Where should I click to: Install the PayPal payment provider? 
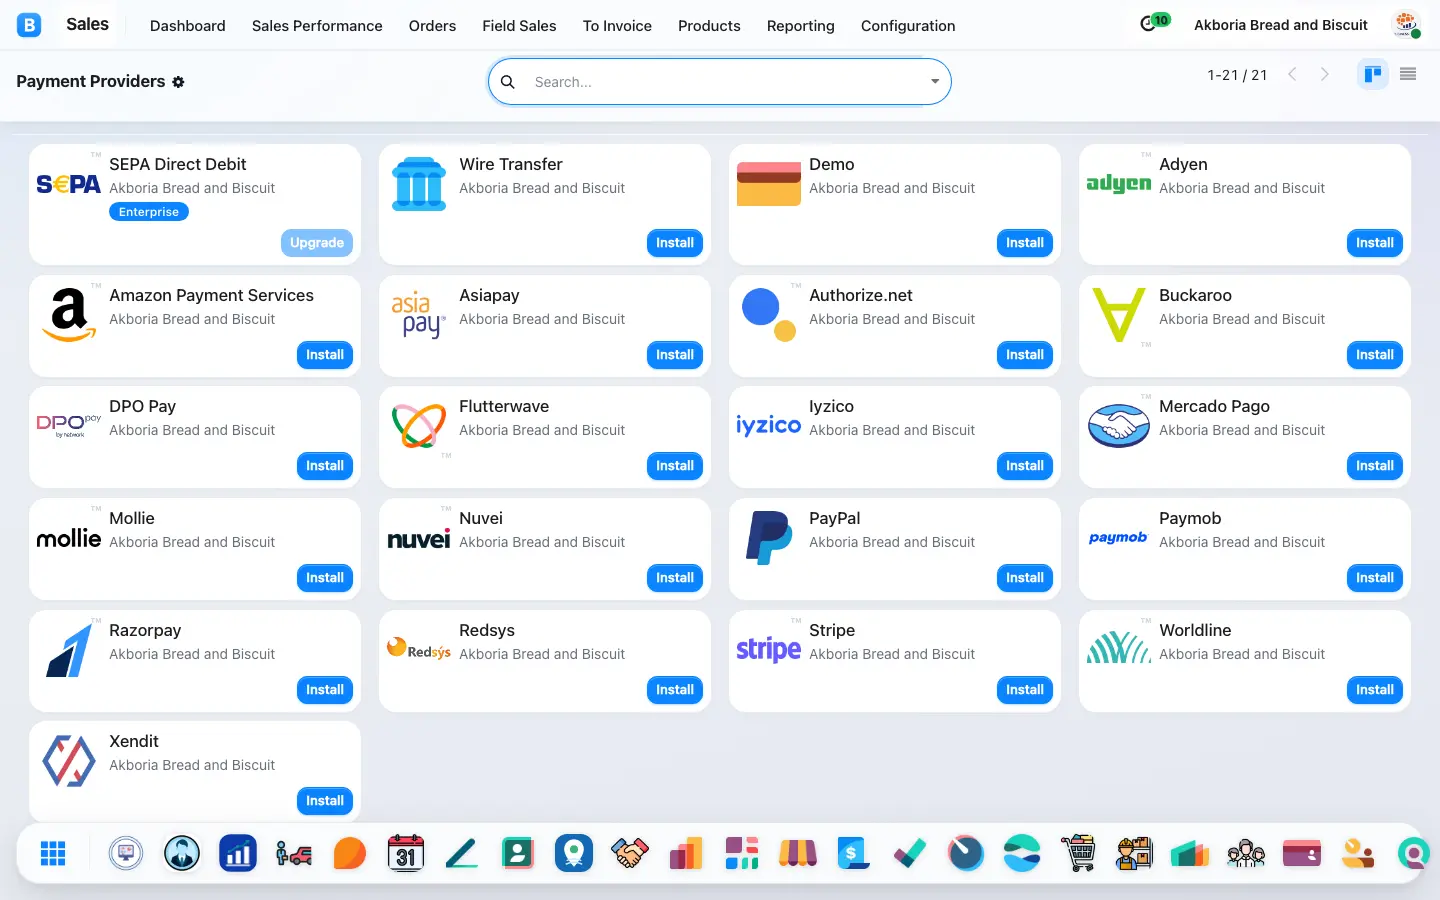coord(1024,578)
